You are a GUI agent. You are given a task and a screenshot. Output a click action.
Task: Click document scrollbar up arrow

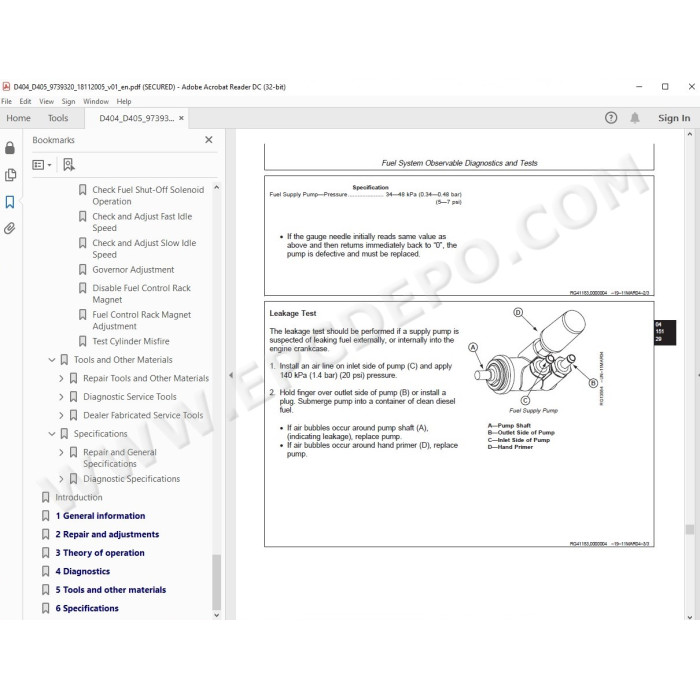(x=690, y=134)
